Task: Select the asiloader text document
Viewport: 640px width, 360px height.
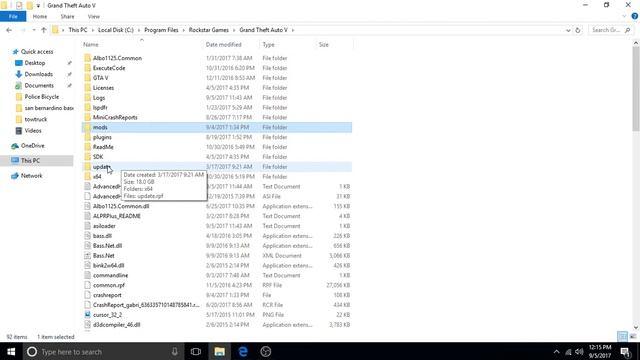Action: [x=104, y=226]
